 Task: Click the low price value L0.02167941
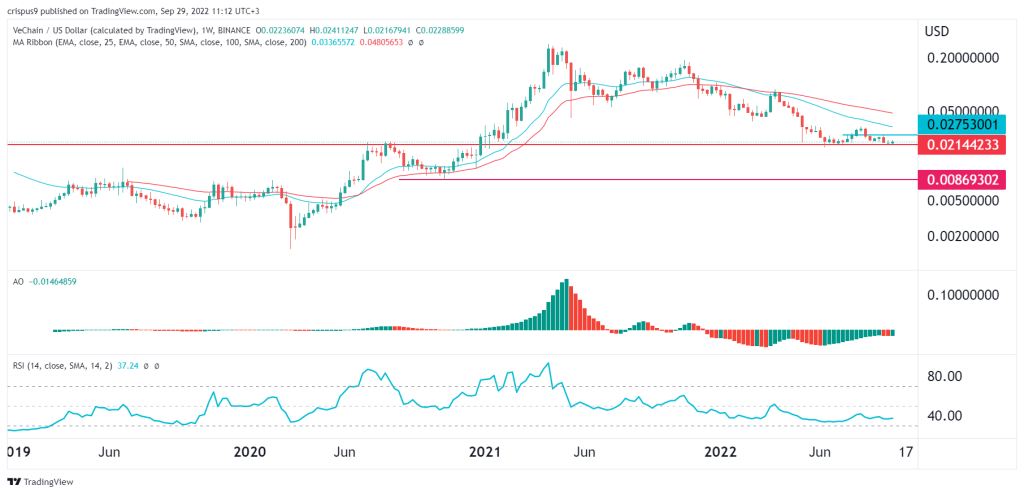click(x=389, y=31)
